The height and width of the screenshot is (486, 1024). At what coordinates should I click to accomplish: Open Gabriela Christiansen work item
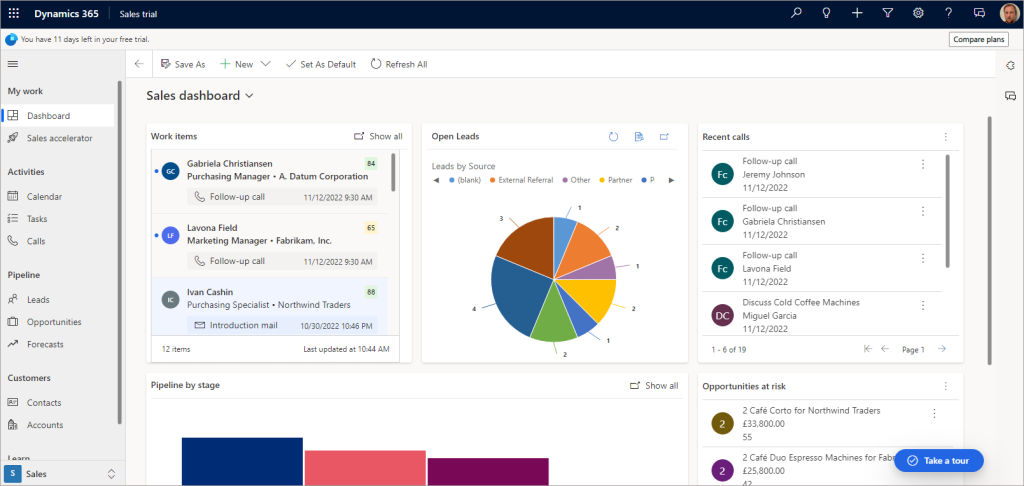pos(269,182)
